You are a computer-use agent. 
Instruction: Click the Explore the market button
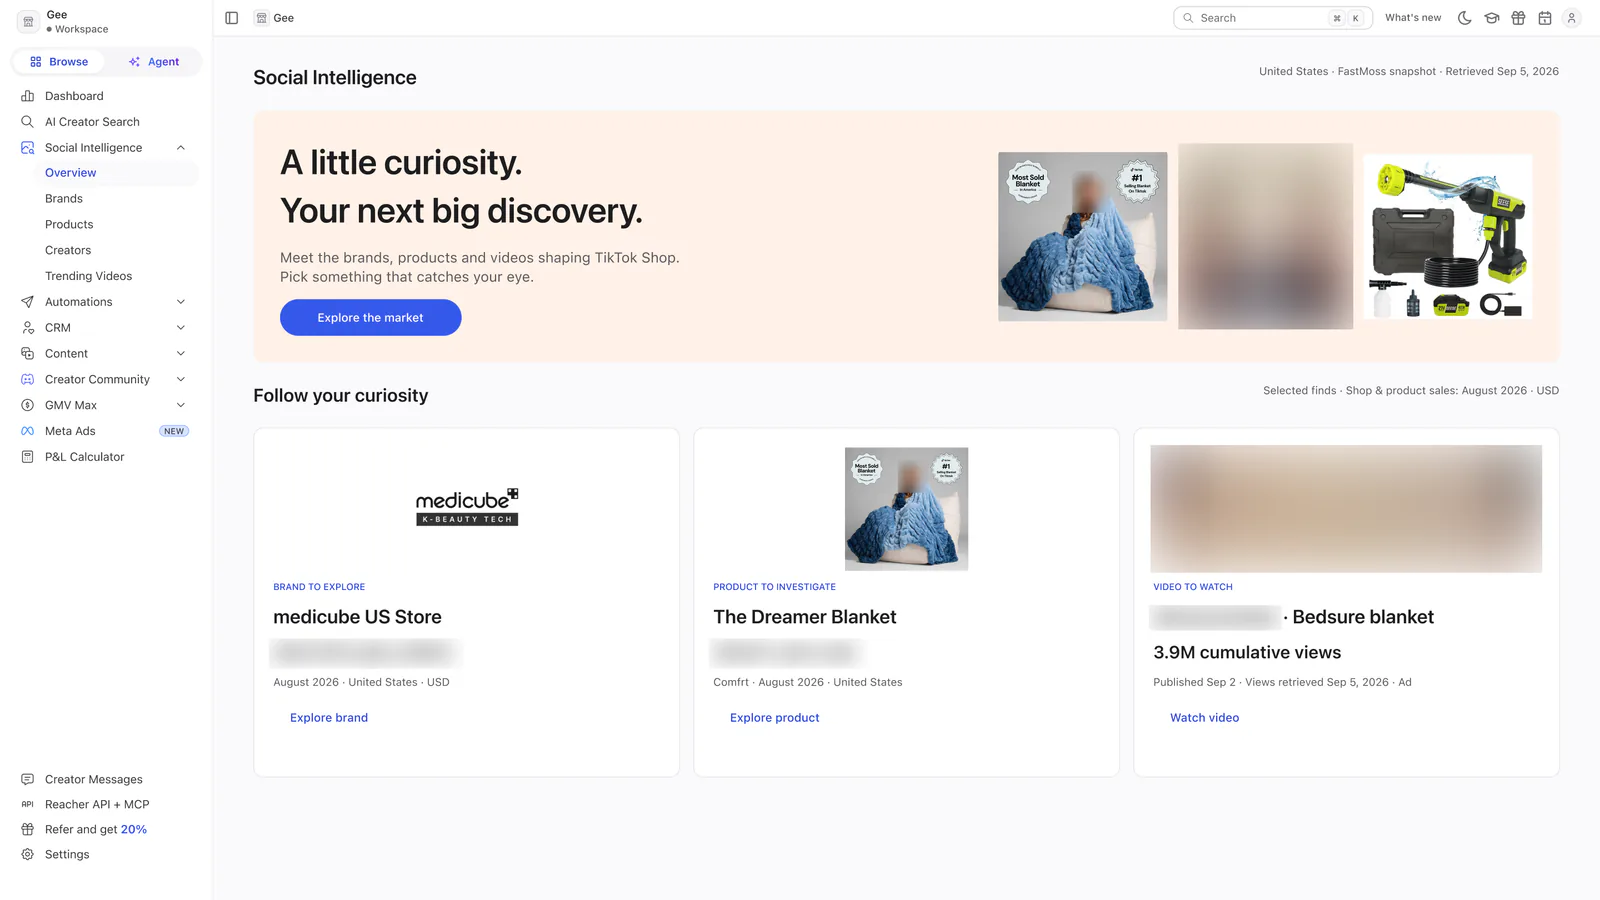click(370, 318)
